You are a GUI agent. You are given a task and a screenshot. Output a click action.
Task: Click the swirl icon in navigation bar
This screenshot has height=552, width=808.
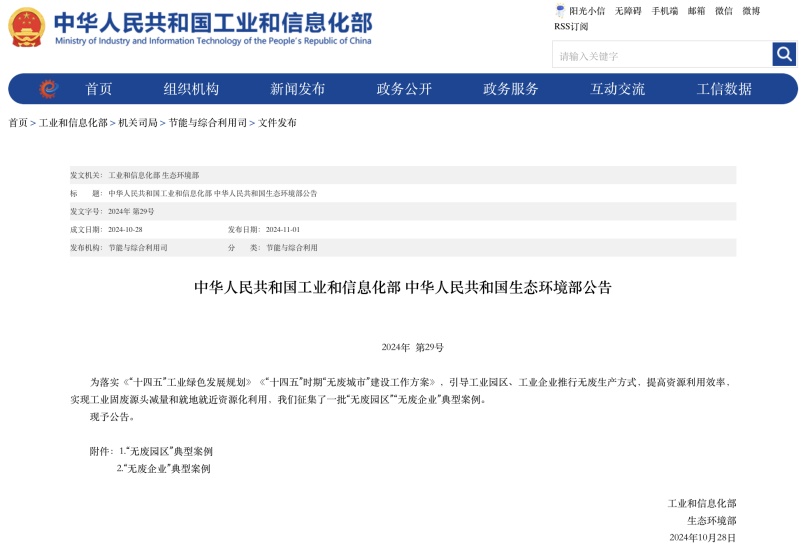click(48, 89)
